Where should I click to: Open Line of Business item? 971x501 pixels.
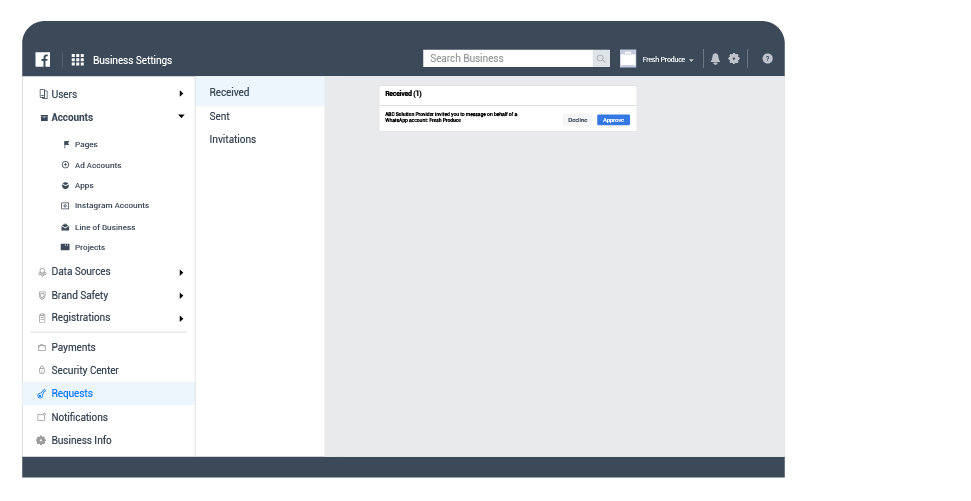105,227
